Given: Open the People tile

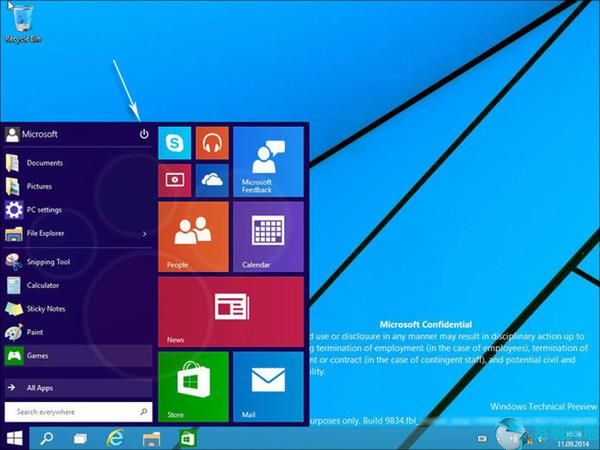Looking at the screenshot, I should coord(193,237).
